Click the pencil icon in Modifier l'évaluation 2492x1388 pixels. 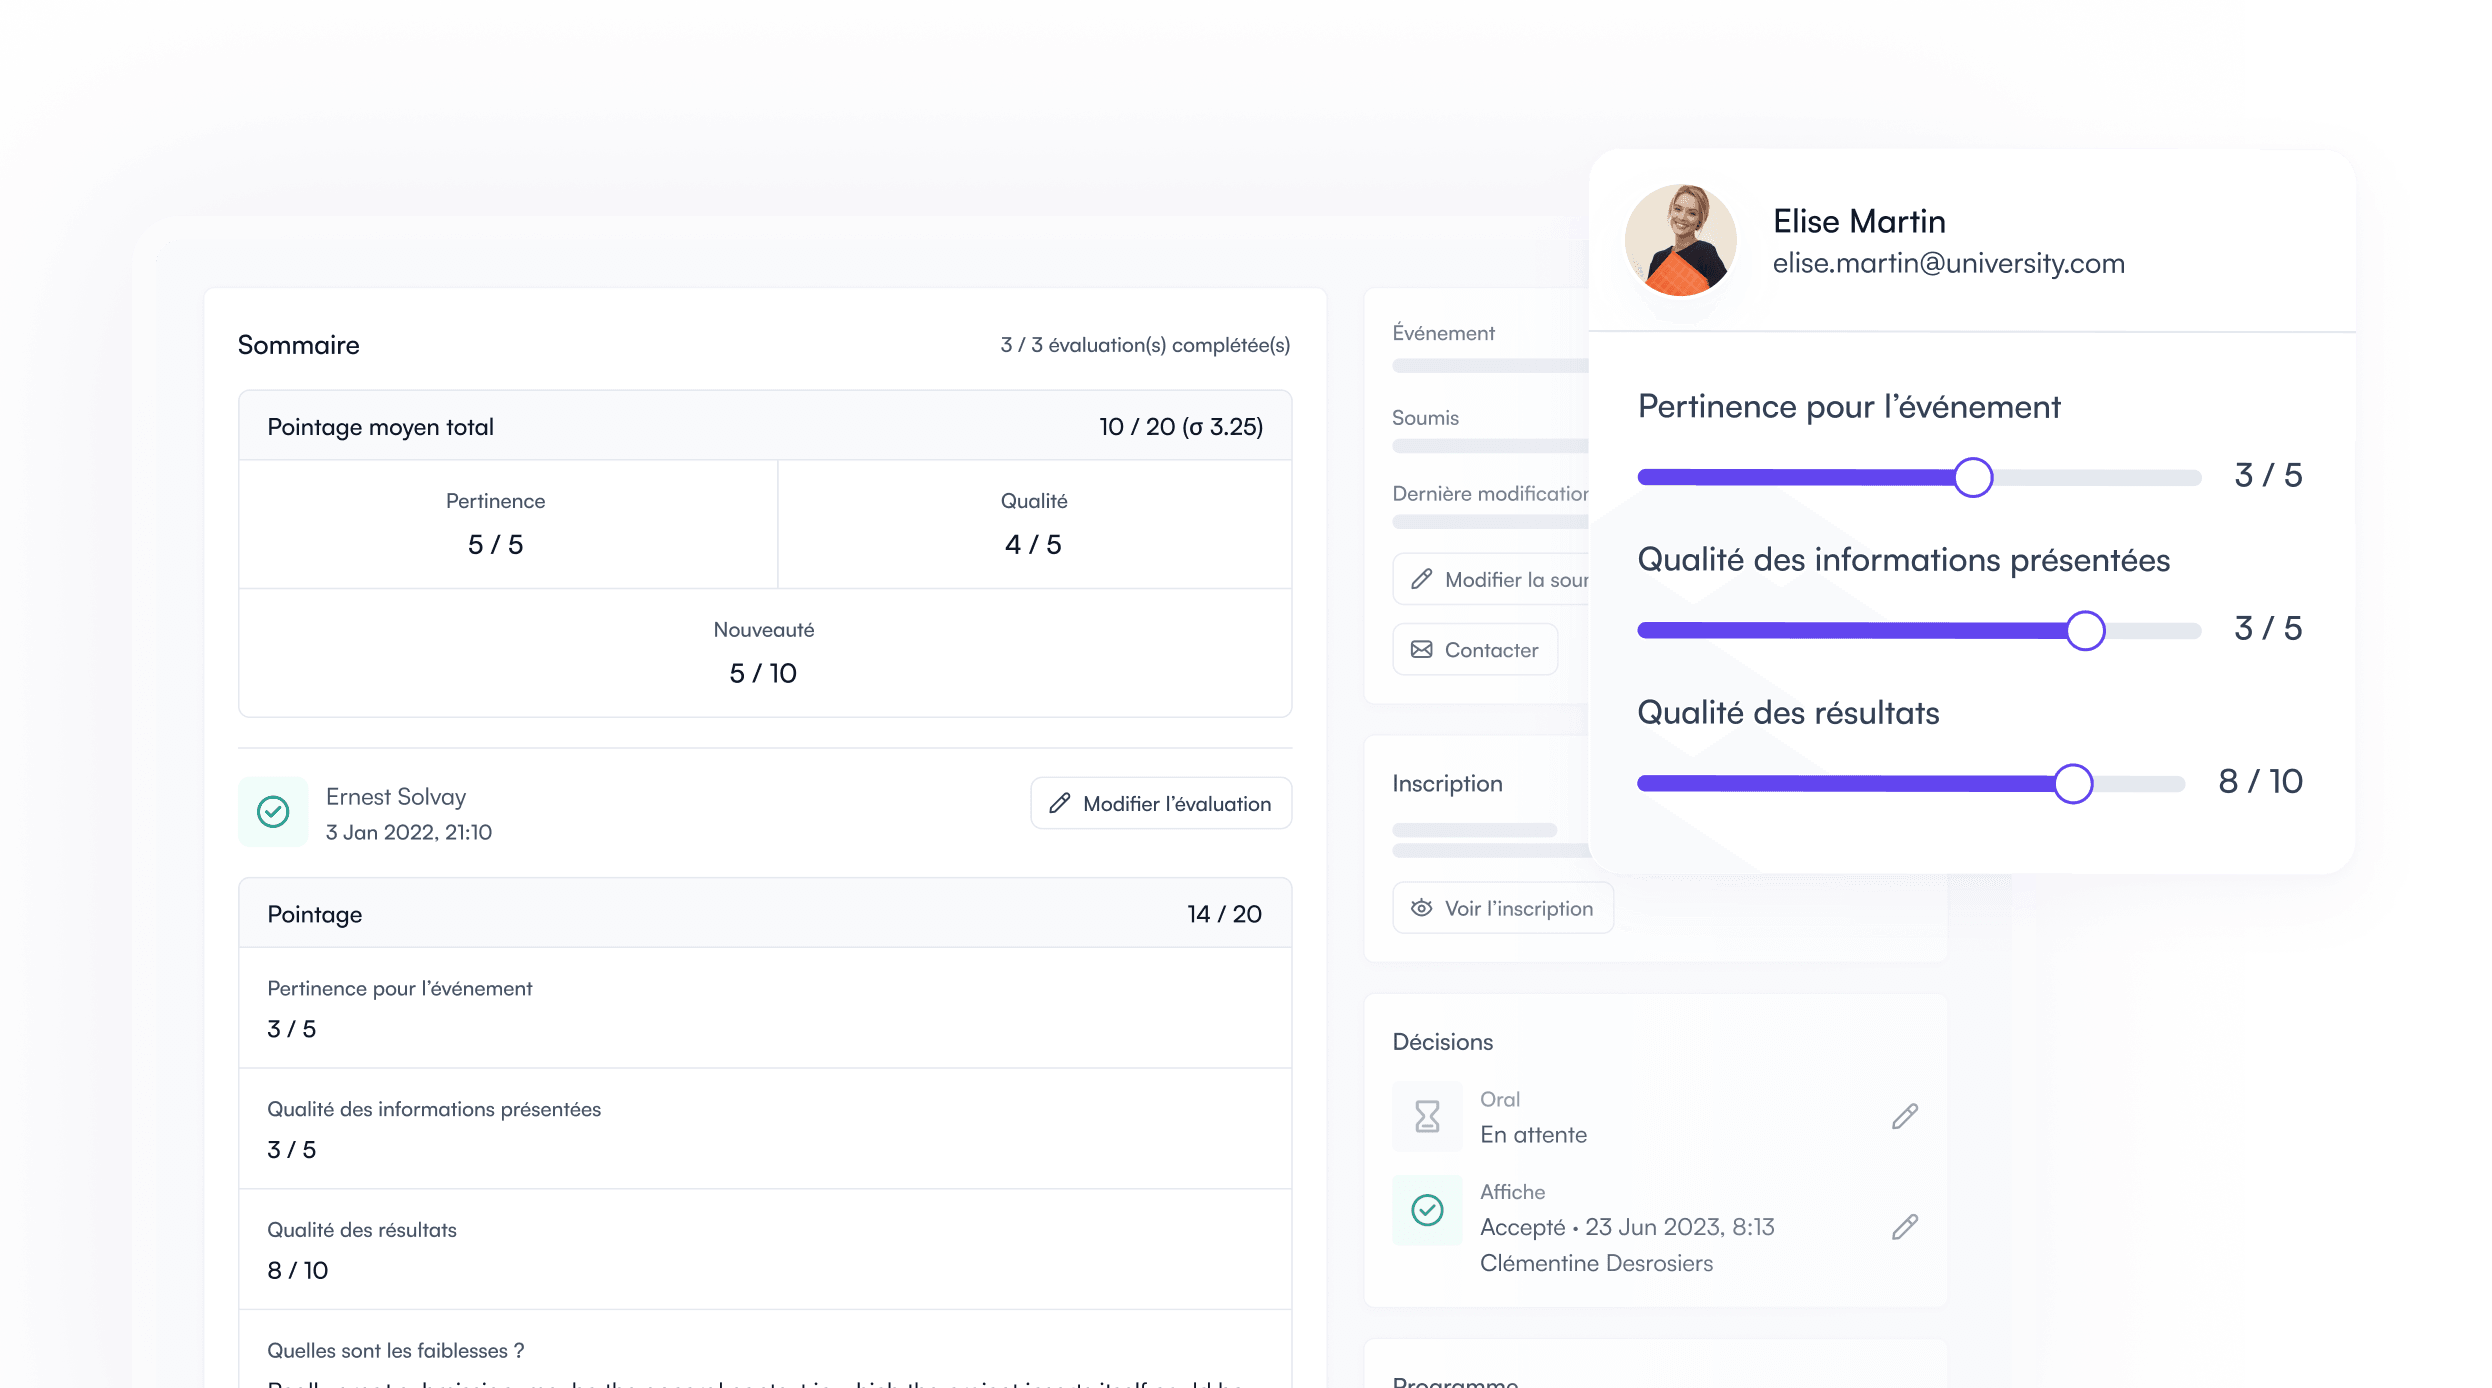[x=1060, y=803]
